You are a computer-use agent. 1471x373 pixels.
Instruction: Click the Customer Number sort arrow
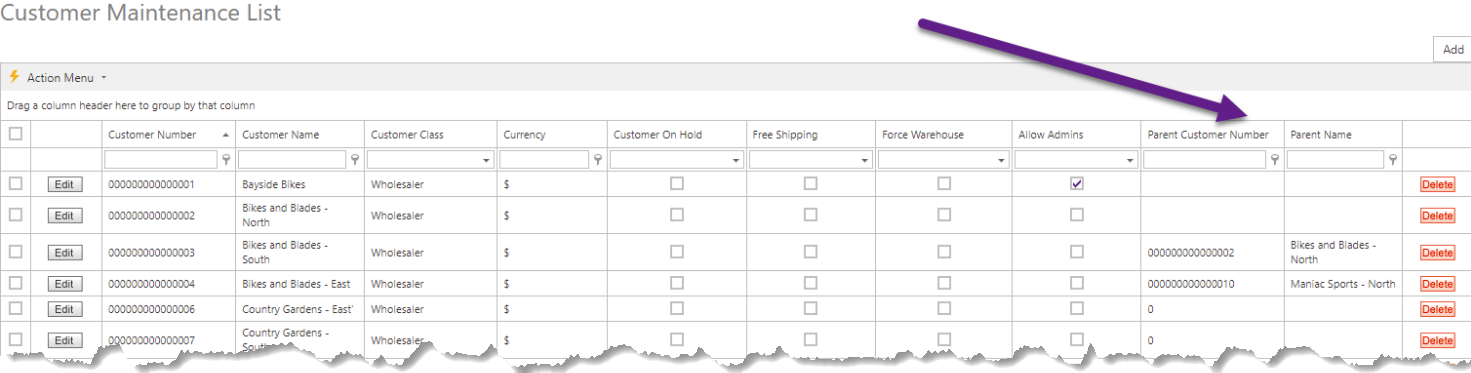225,135
